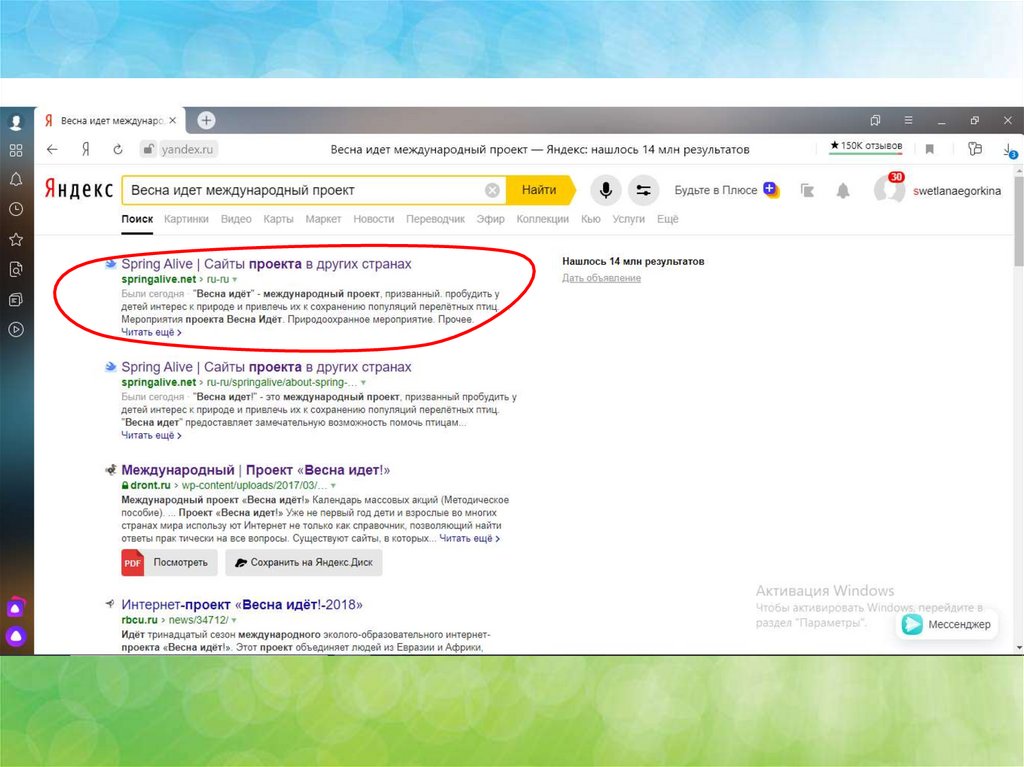Screen dimensions: 1024x767
Task: Open the 150K отзывов rating
Action: pos(866,146)
